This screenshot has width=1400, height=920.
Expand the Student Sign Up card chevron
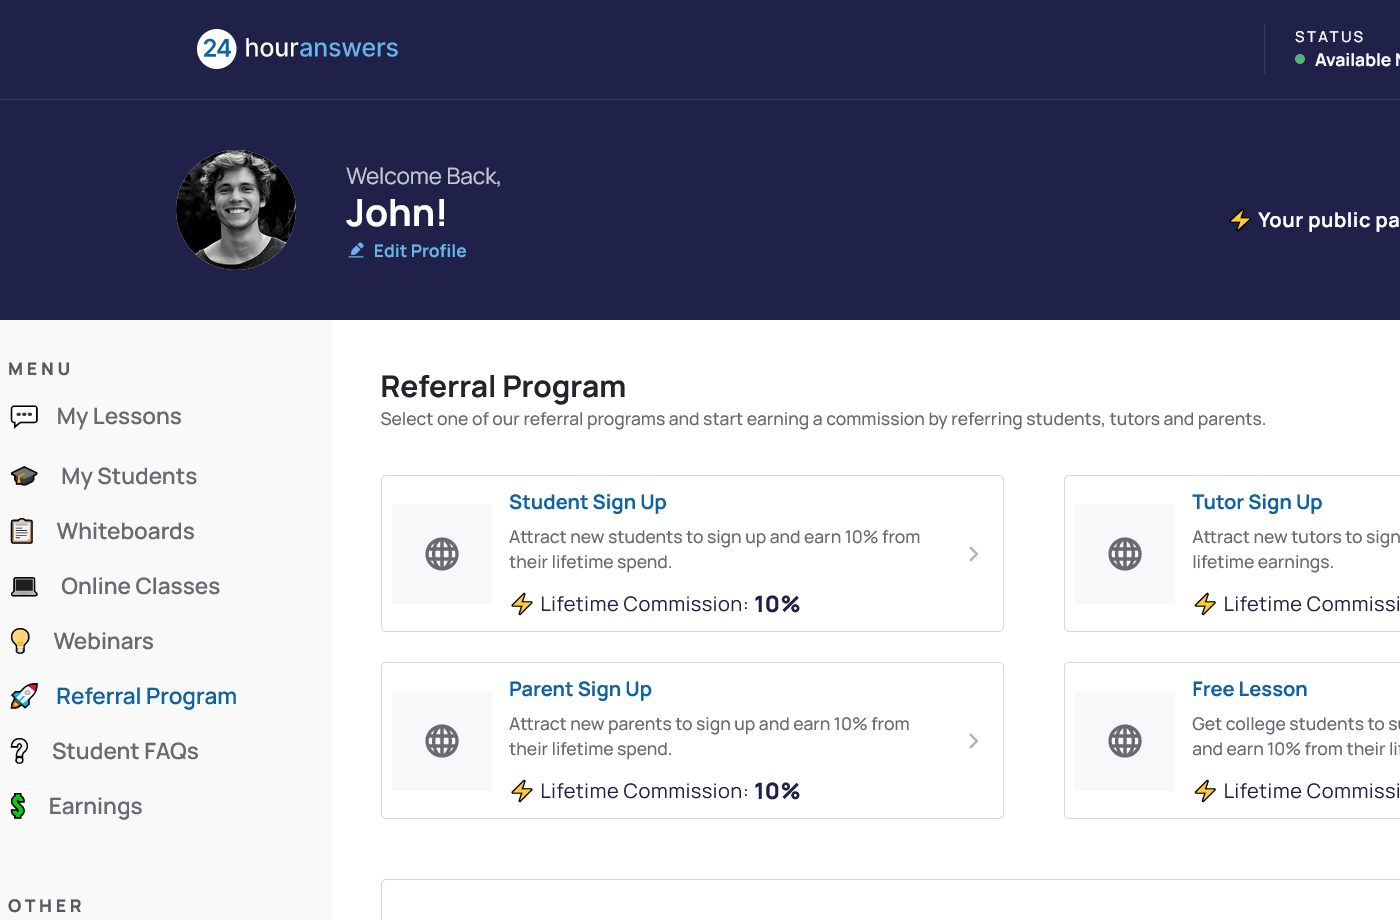pos(973,554)
